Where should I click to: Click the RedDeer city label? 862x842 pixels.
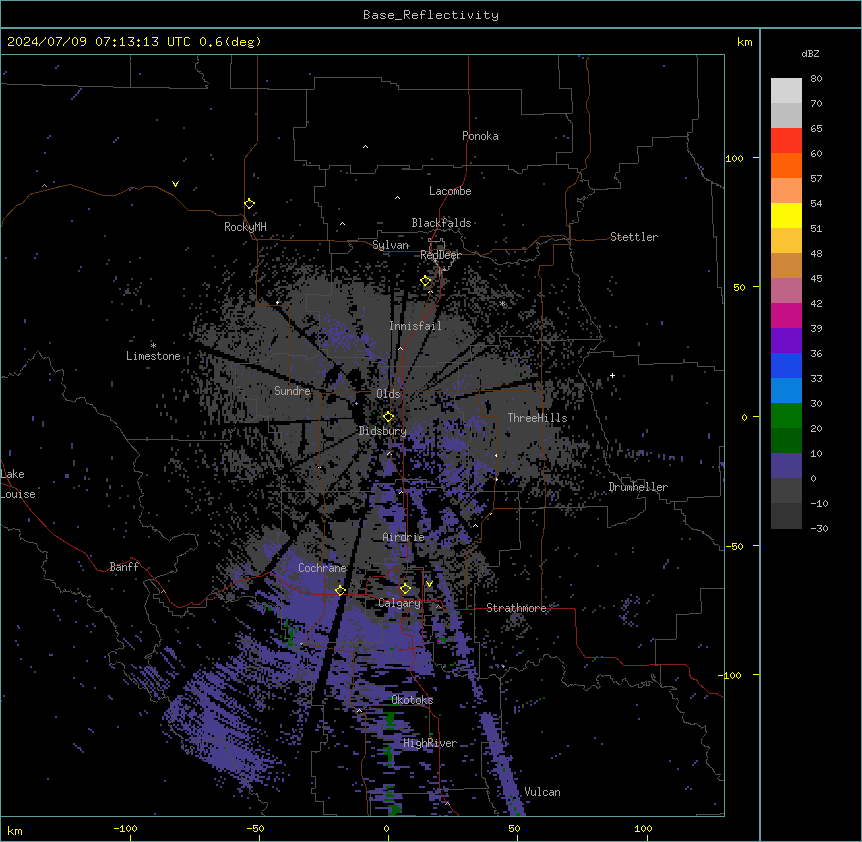click(440, 255)
